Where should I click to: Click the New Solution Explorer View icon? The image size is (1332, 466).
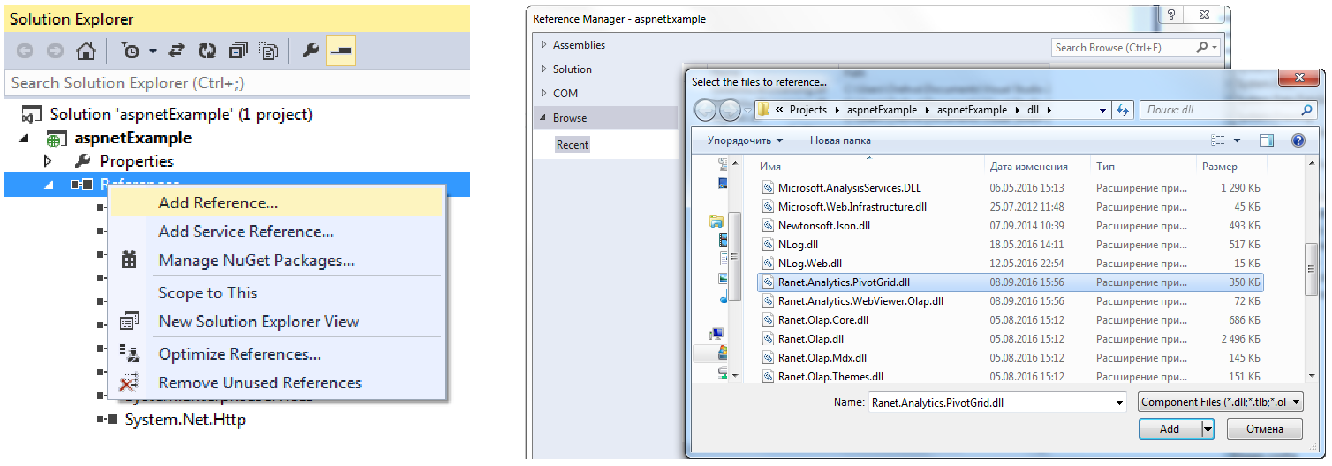point(129,322)
